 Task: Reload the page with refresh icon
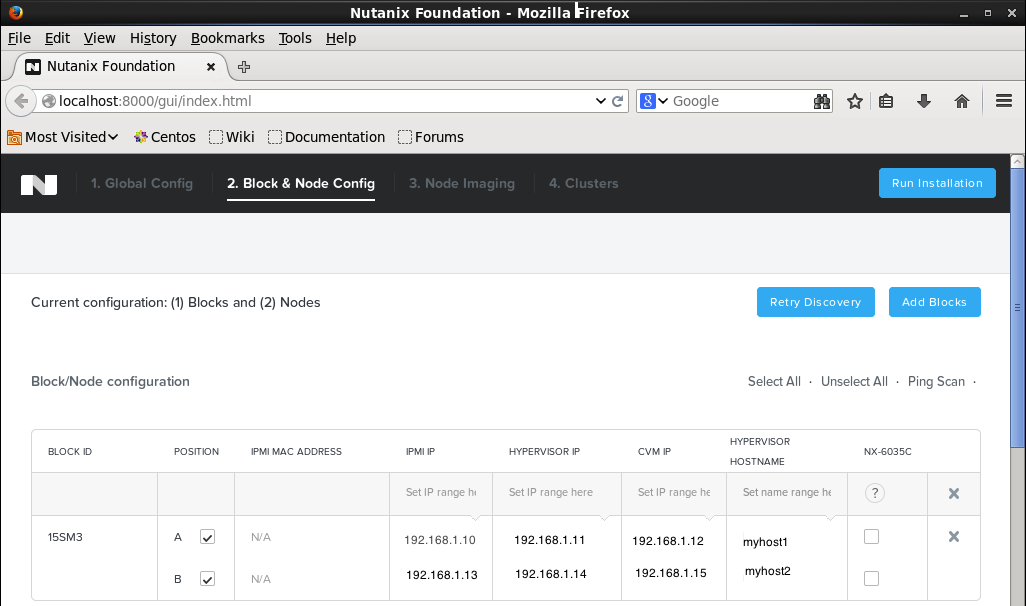coord(618,101)
